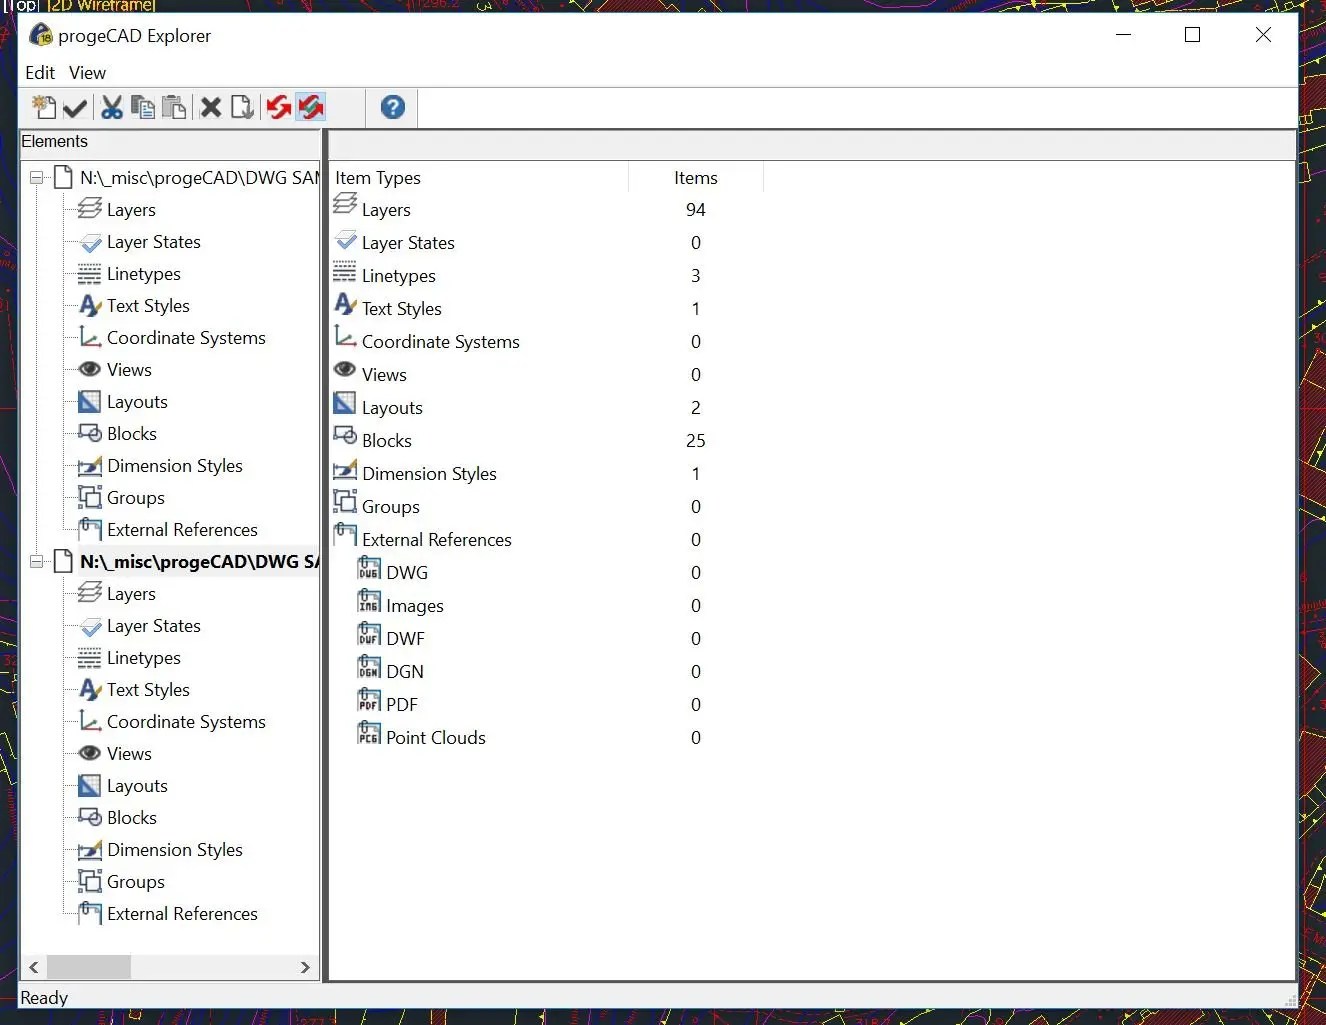Click the Regen red arrows toolbar icon

click(278, 107)
